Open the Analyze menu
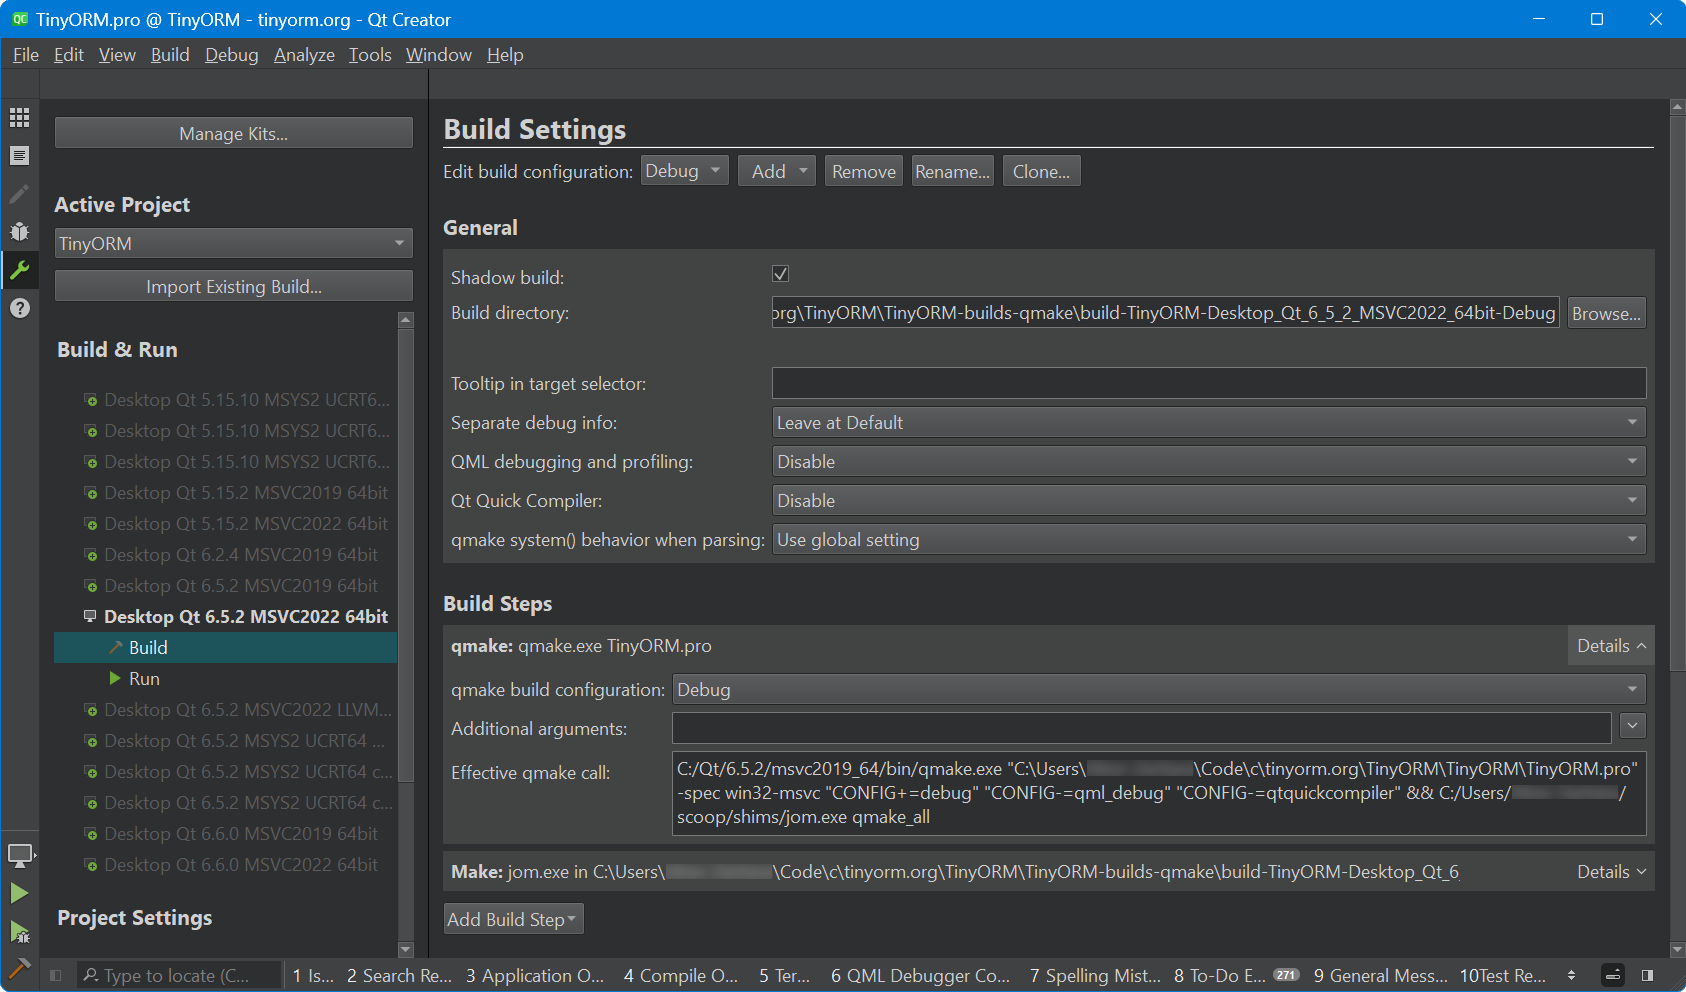The image size is (1686, 992). tap(304, 55)
